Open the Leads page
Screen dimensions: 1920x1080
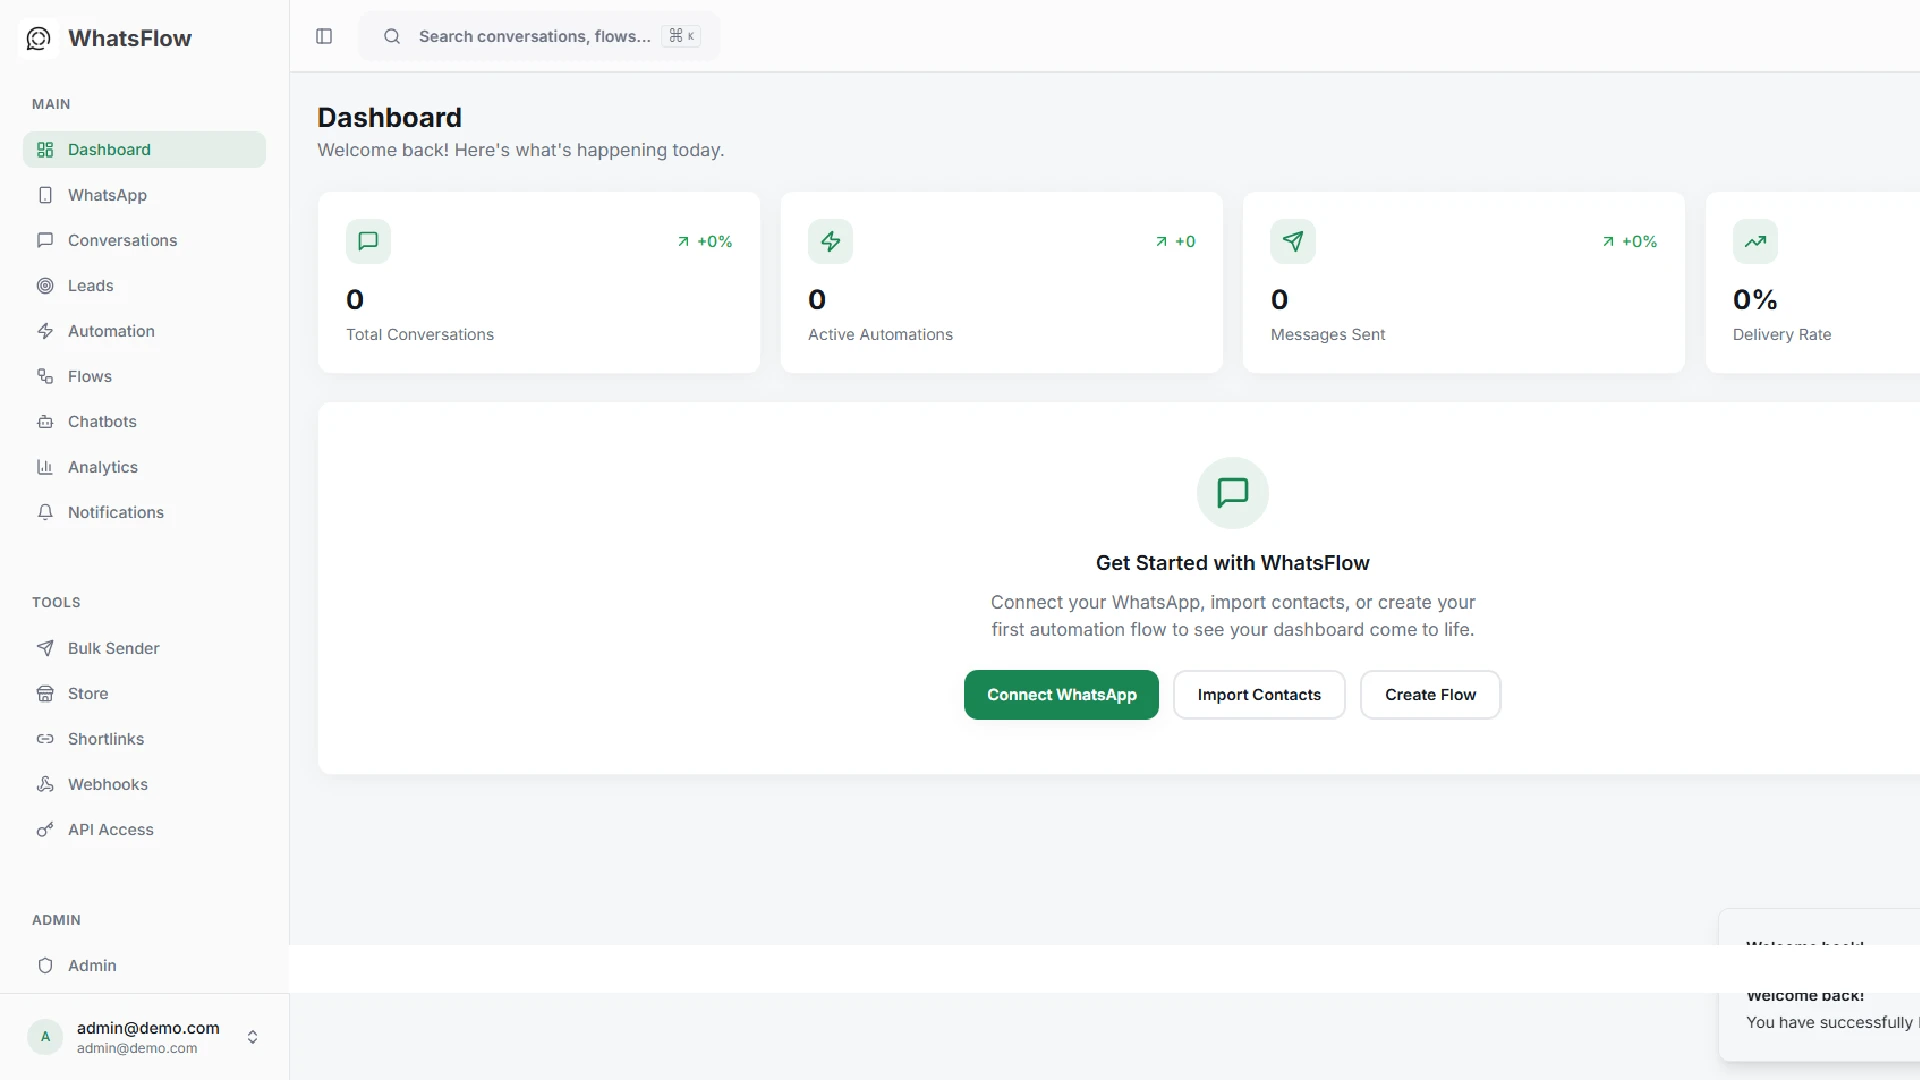pos(144,286)
